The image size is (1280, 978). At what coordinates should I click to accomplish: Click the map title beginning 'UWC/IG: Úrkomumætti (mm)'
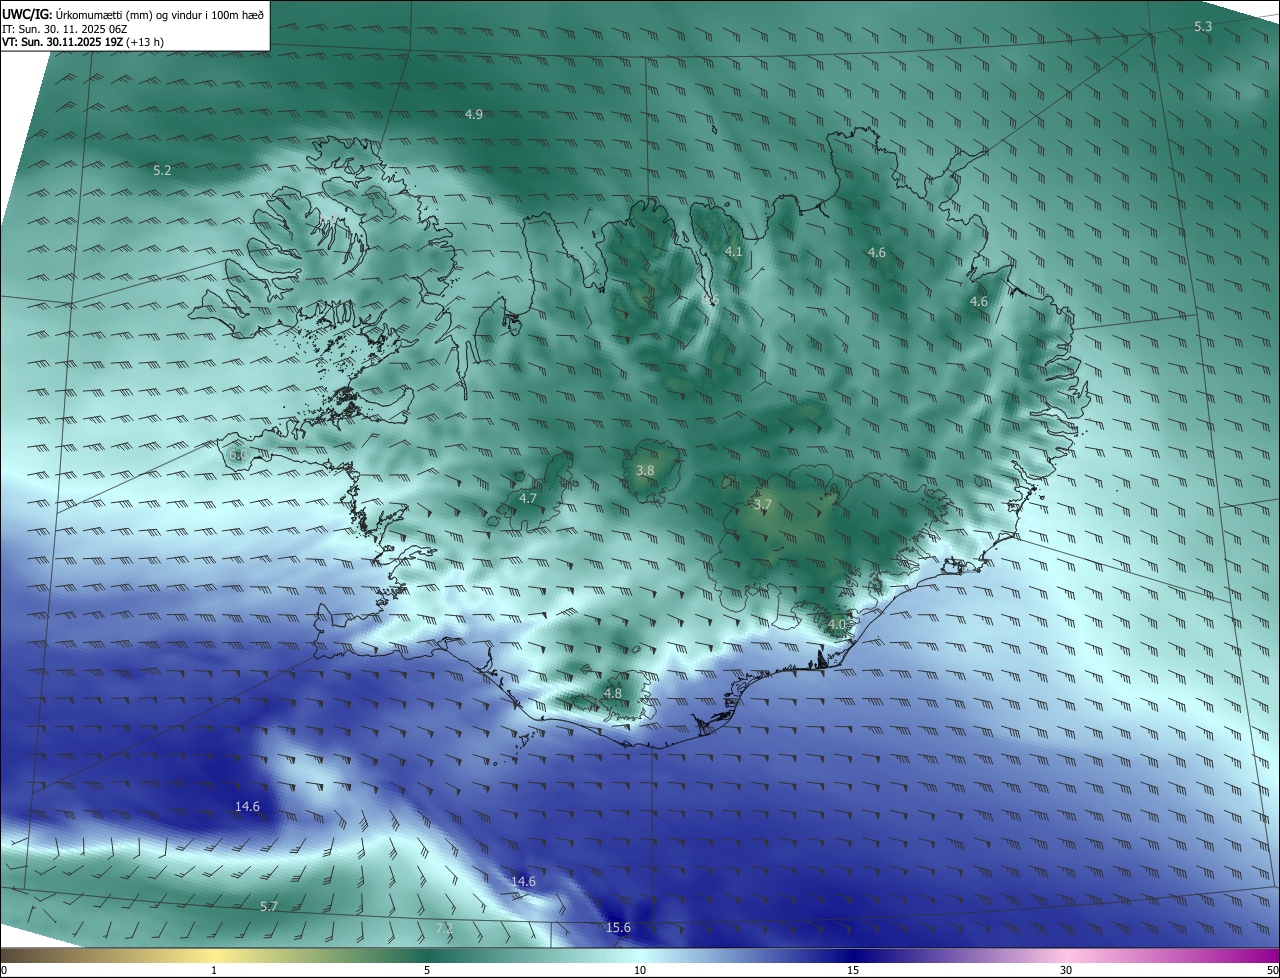pyautogui.click(x=133, y=15)
